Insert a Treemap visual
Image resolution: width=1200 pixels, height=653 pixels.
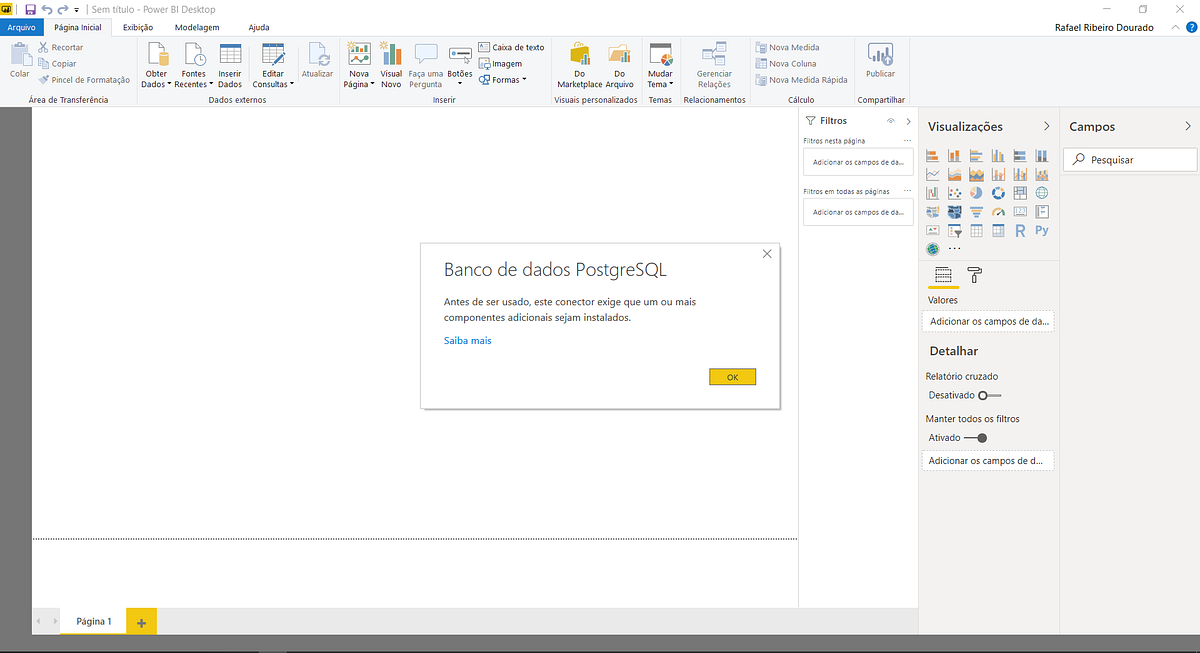1020,192
